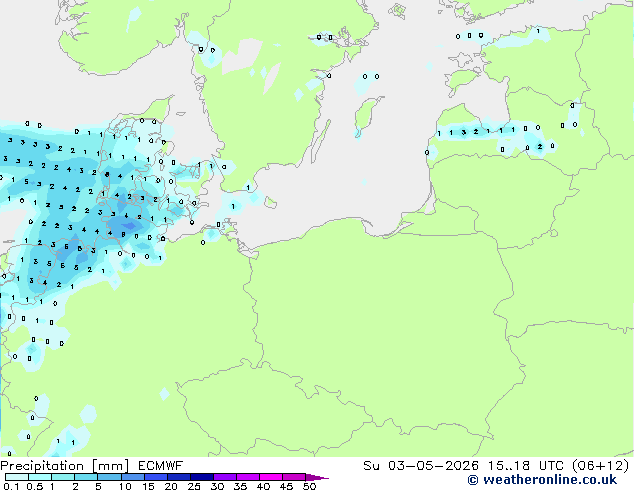The image size is (634, 490).
Task: Click the 1–2 mm legend color swatch
Action: pyautogui.click(x=63, y=477)
